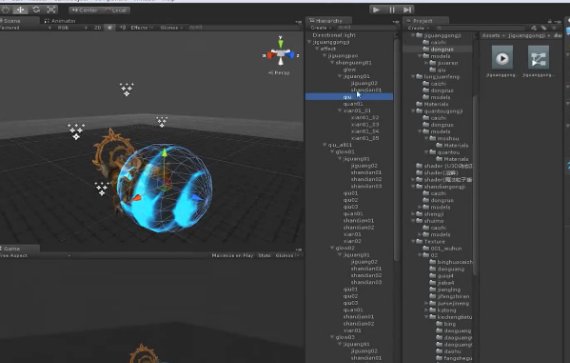Click the lock icon on Project panel

point(550,21)
